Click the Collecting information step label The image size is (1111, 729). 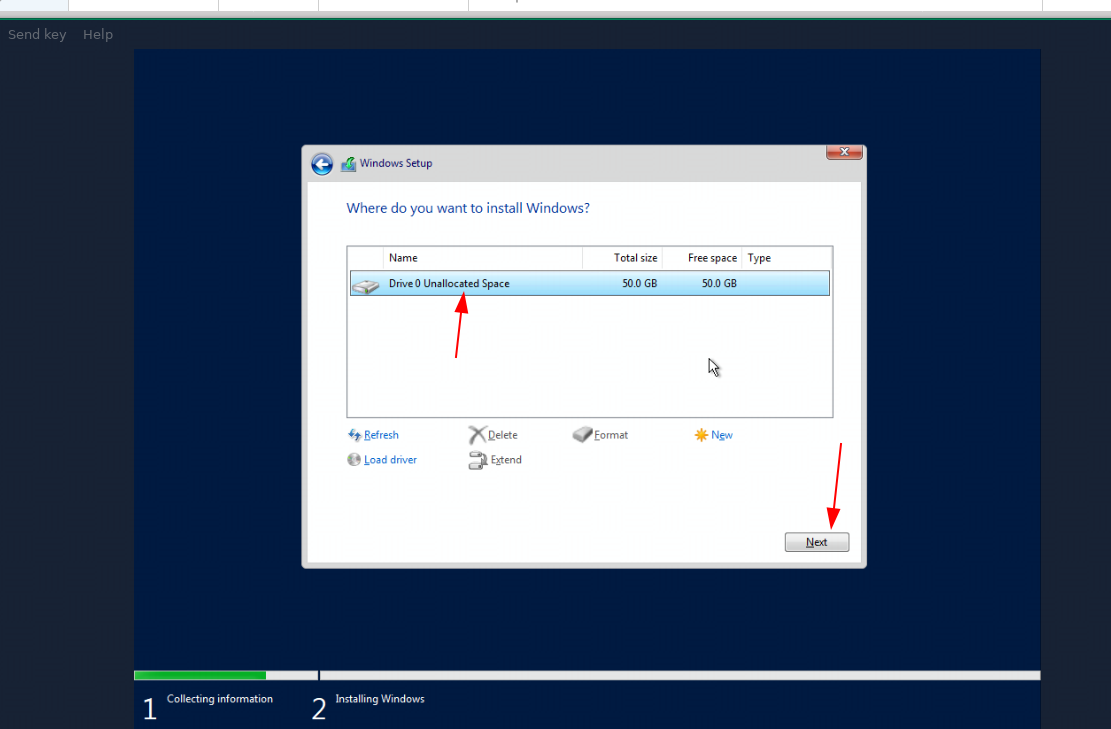point(220,699)
